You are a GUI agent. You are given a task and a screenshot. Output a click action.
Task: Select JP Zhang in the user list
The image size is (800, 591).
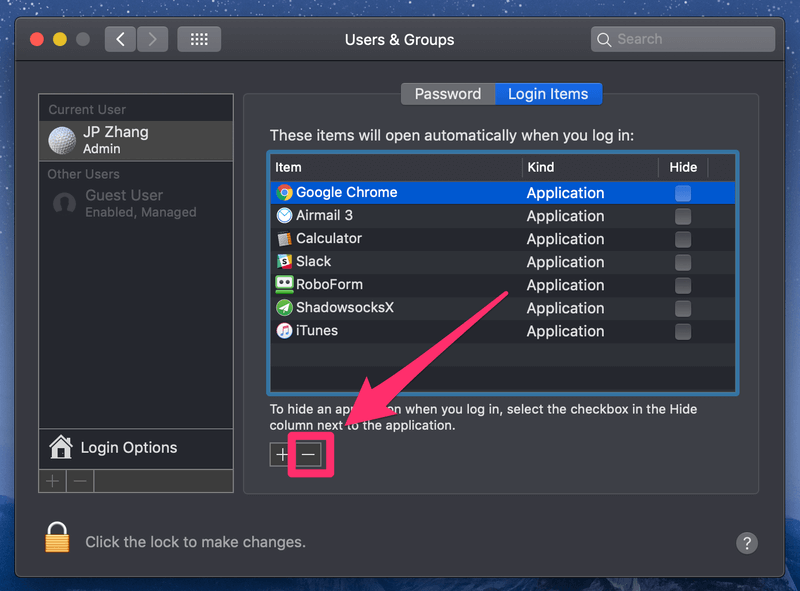click(136, 140)
